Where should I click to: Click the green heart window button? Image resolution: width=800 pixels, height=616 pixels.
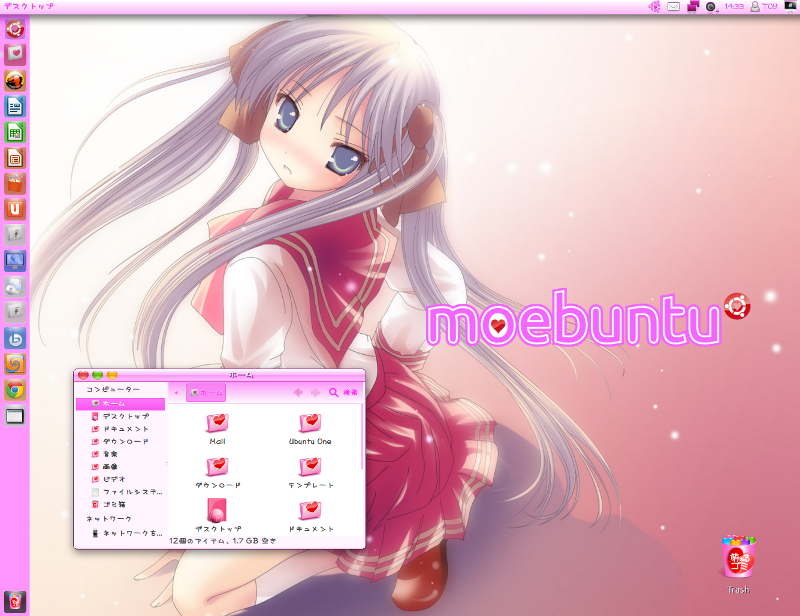97,375
